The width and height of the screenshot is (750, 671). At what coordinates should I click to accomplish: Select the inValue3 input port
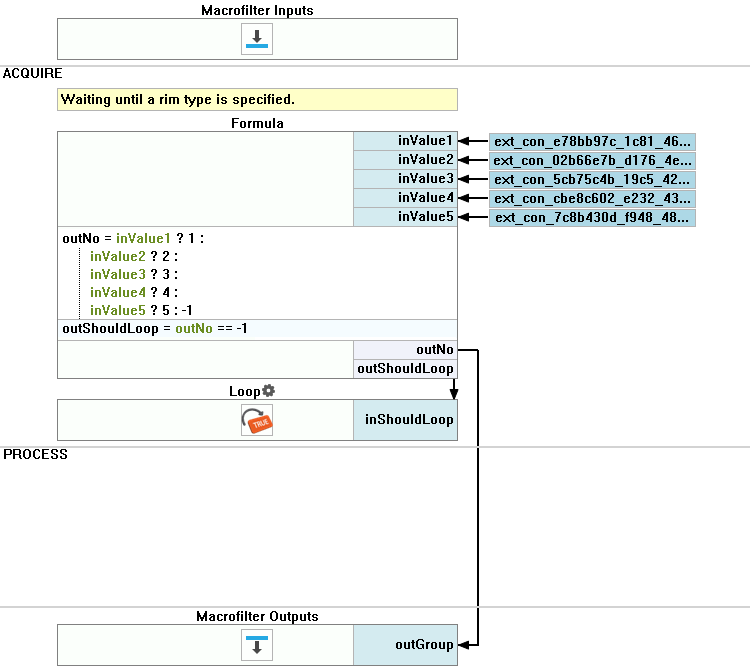405,179
